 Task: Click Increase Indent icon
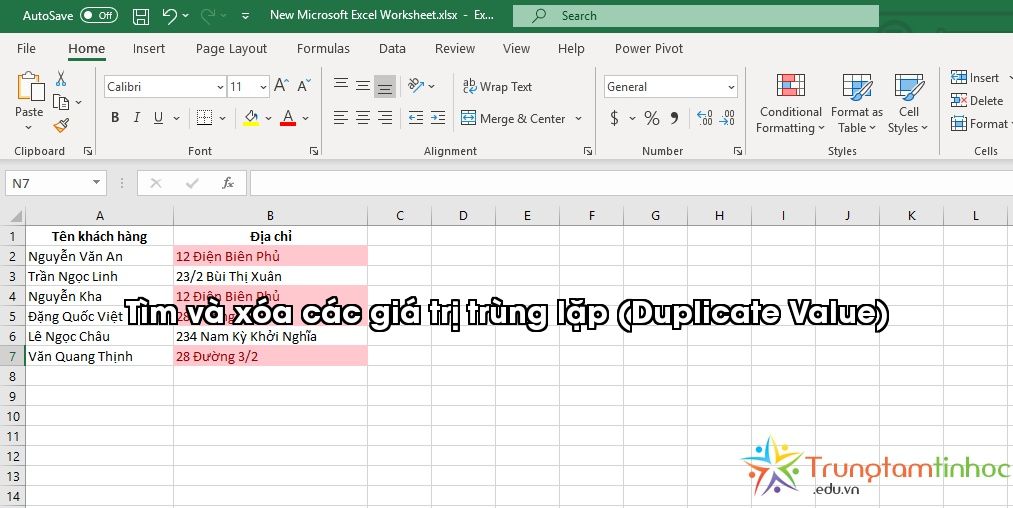438,118
